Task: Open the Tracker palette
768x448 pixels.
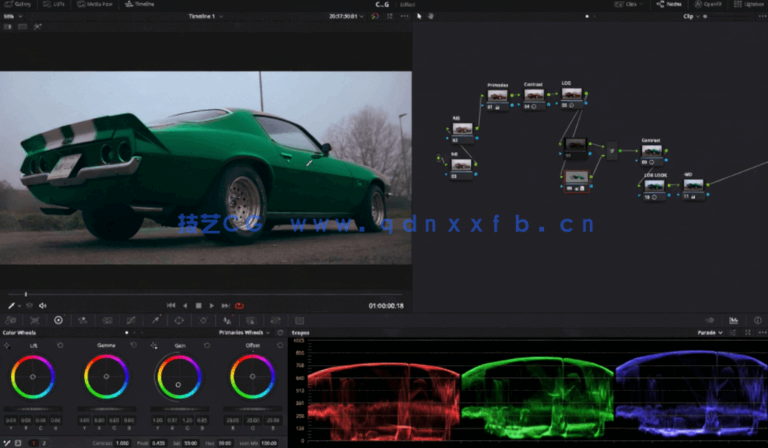Action: [x=203, y=321]
